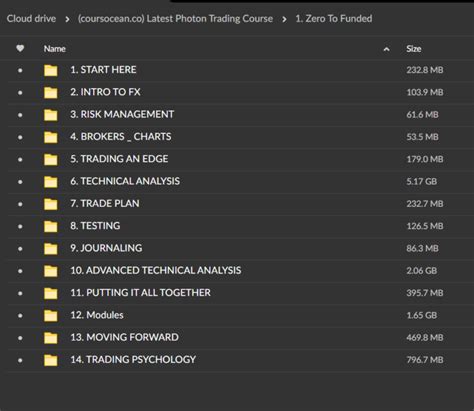474x411 pixels.
Task: Open the 8. TESTING folder icon
Action: tap(51, 226)
